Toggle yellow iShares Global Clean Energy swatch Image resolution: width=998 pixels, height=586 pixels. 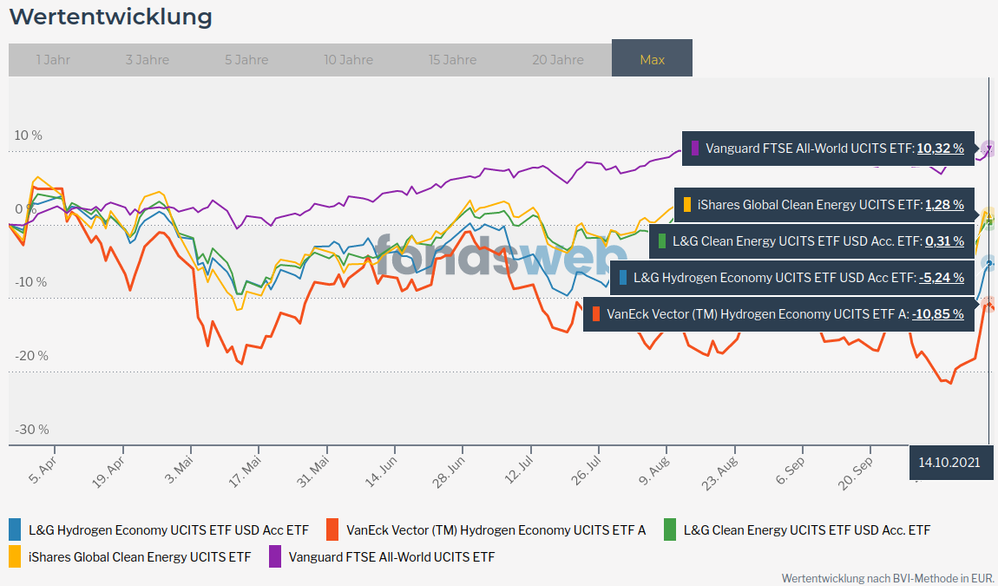pyautogui.click(x=15, y=556)
